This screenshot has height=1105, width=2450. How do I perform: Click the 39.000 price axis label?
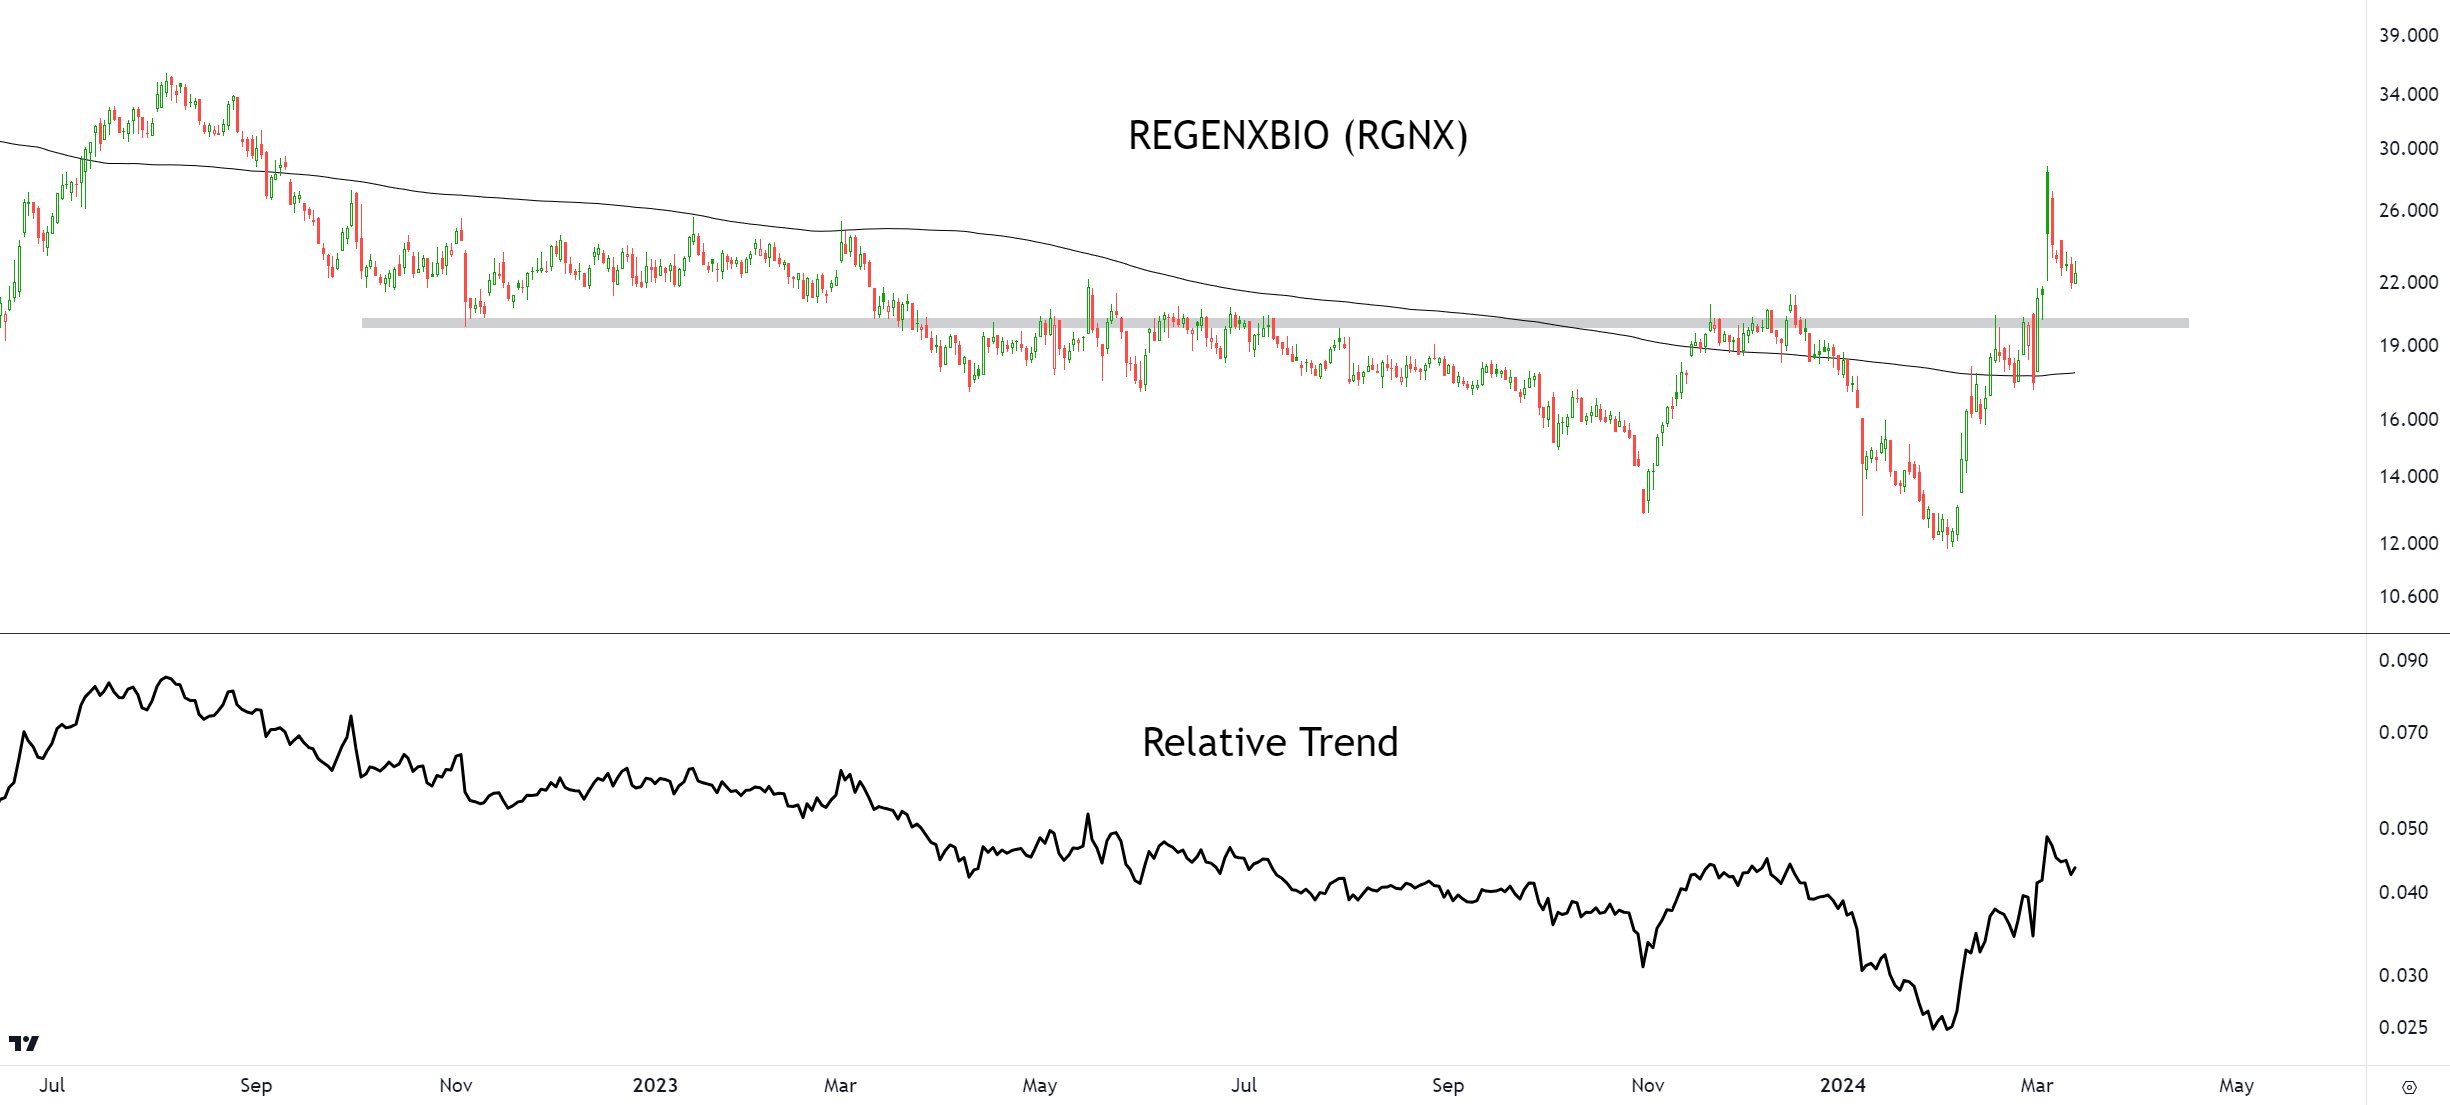(2408, 35)
